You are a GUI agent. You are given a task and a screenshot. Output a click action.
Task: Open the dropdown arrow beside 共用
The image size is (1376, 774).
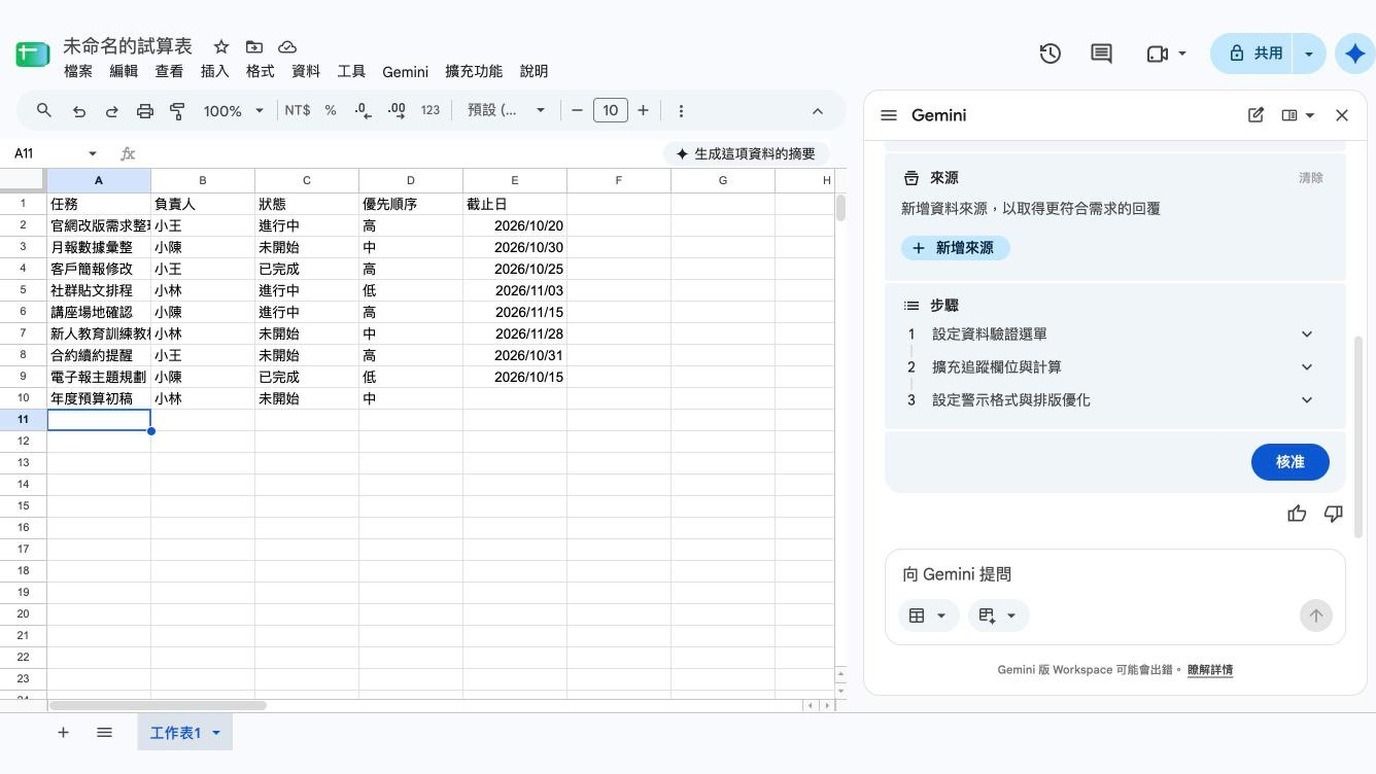tap(1309, 54)
